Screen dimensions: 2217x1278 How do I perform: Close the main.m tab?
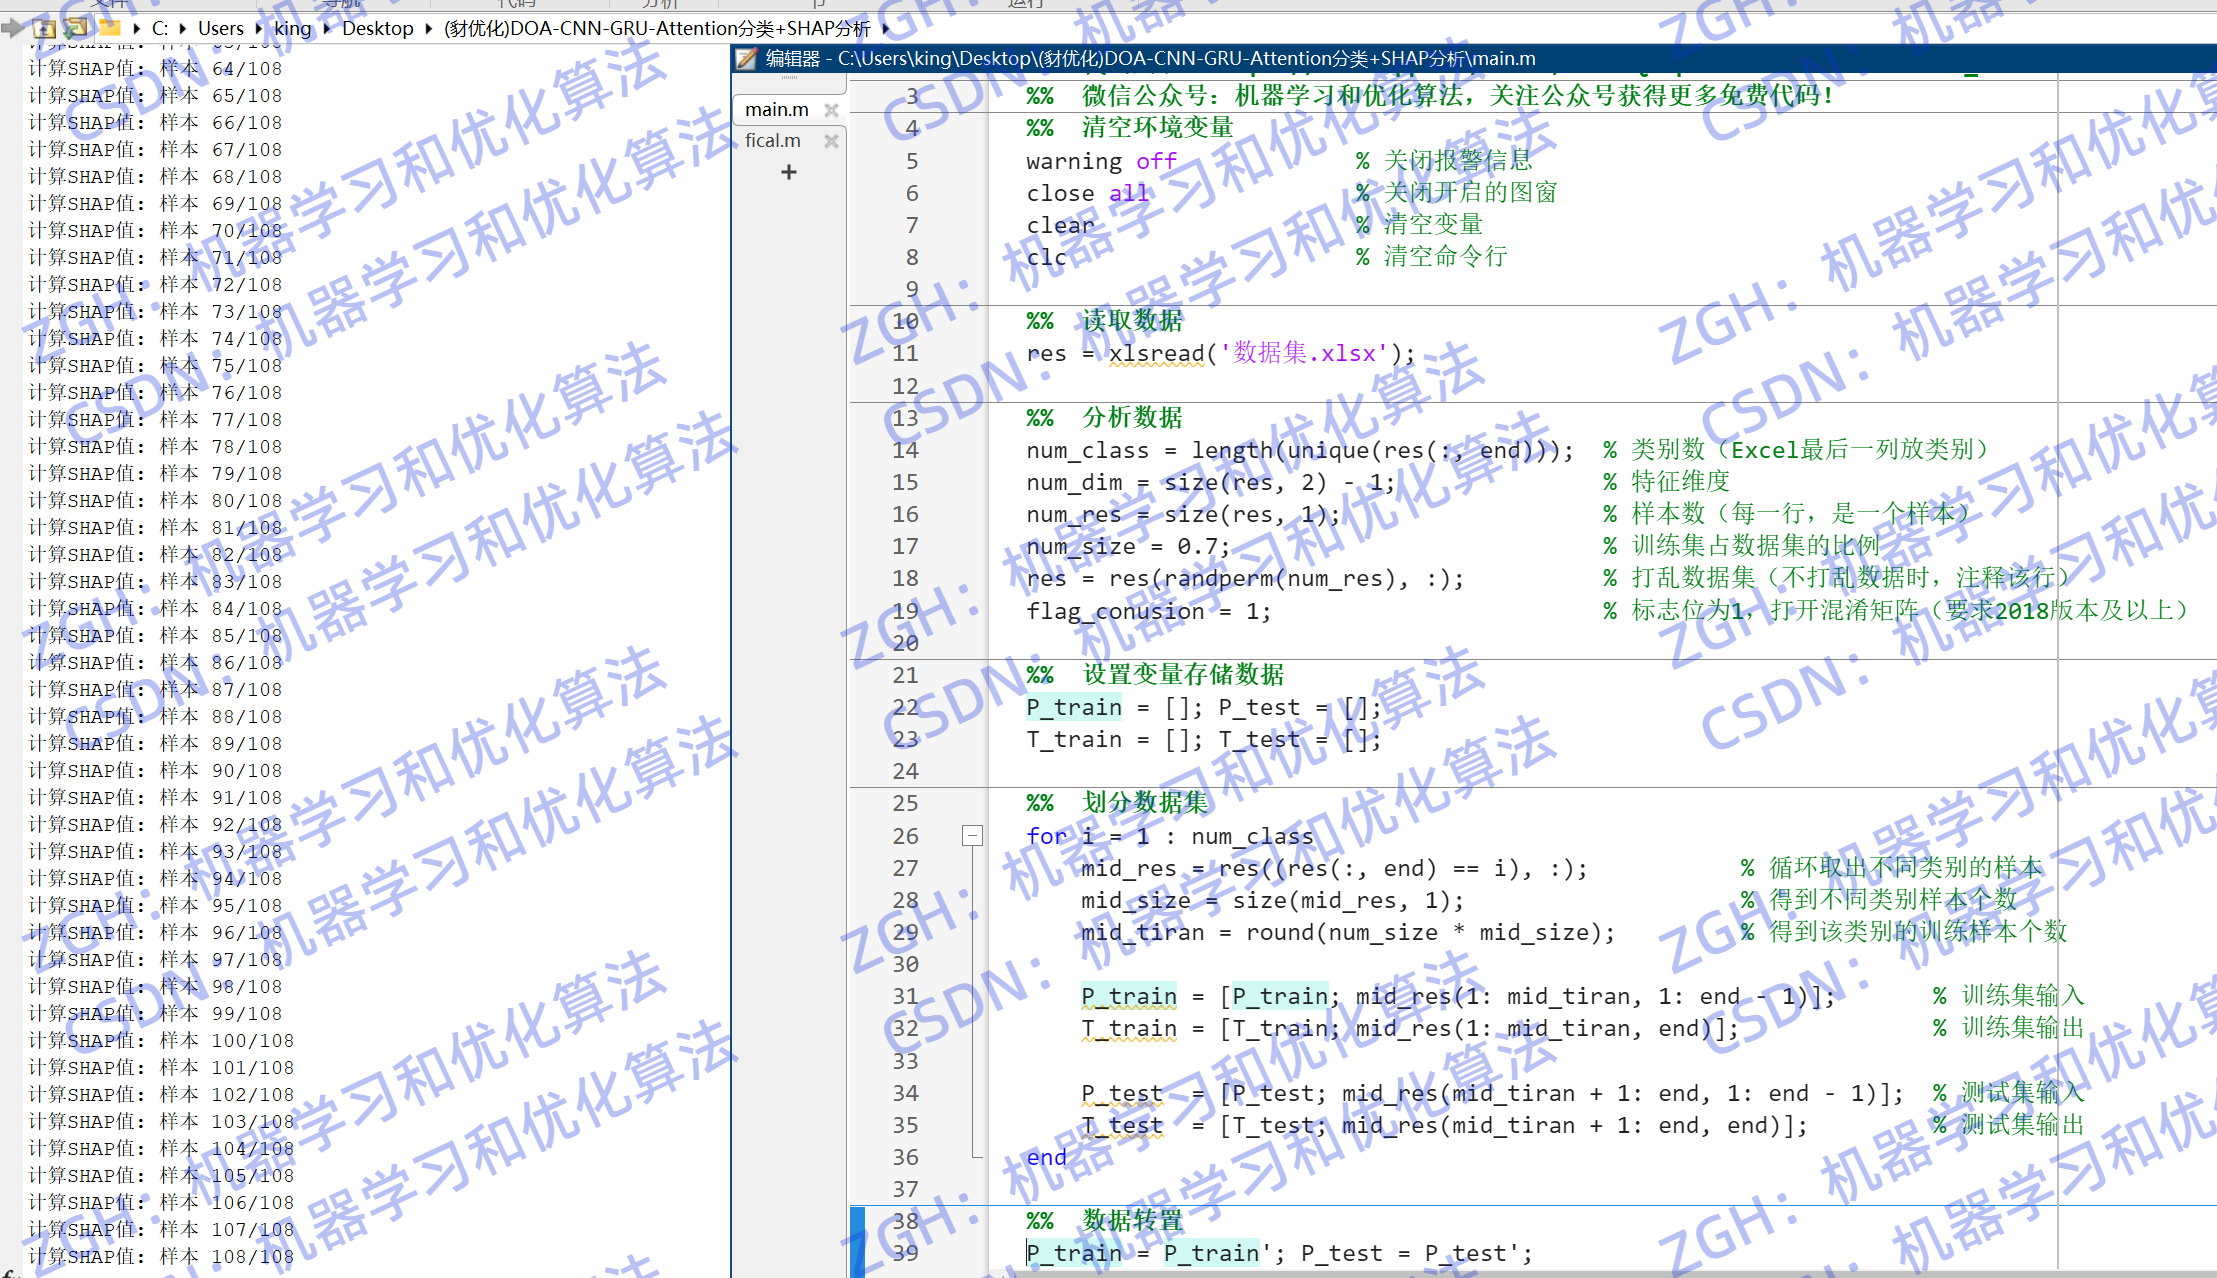[x=831, y=110]
